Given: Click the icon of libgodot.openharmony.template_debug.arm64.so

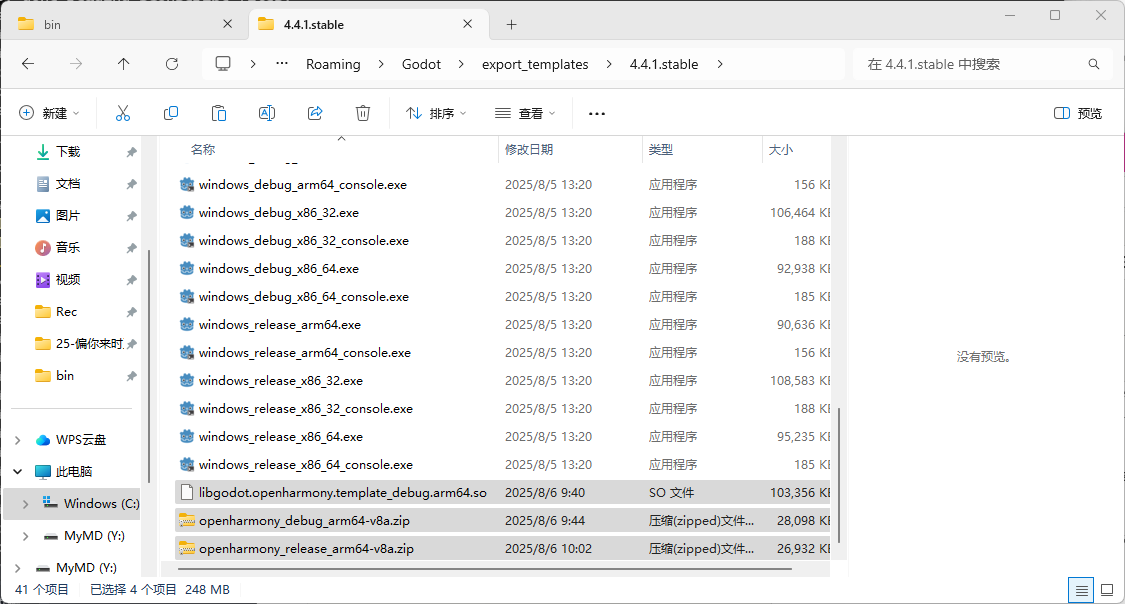Looking at the screenshot, I should click(x=187, y=492).
